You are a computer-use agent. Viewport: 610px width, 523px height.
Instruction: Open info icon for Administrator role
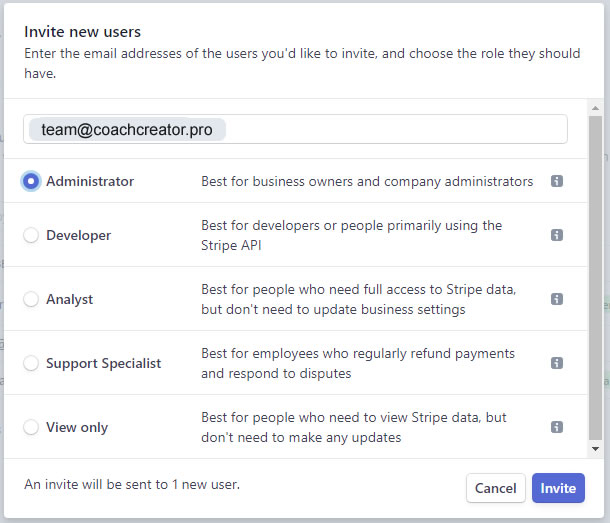coord(557,181)
